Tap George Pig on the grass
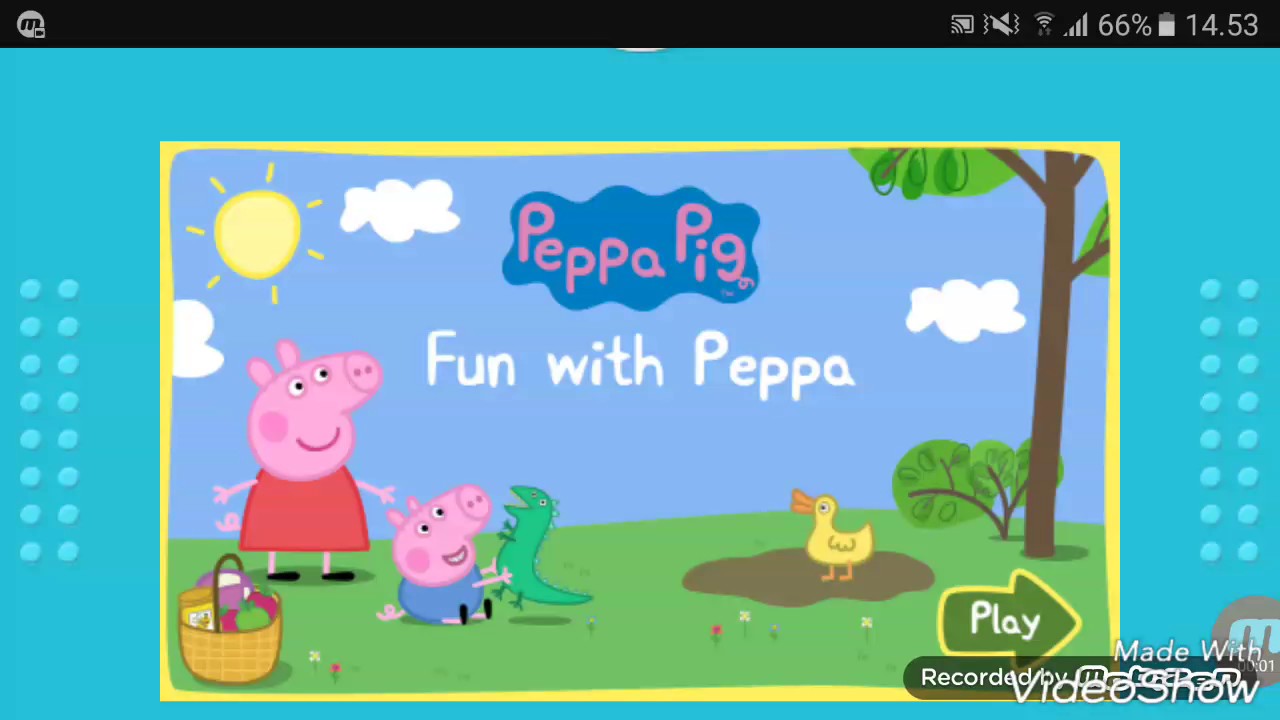The image size is (1280, 720). point(440,553)
